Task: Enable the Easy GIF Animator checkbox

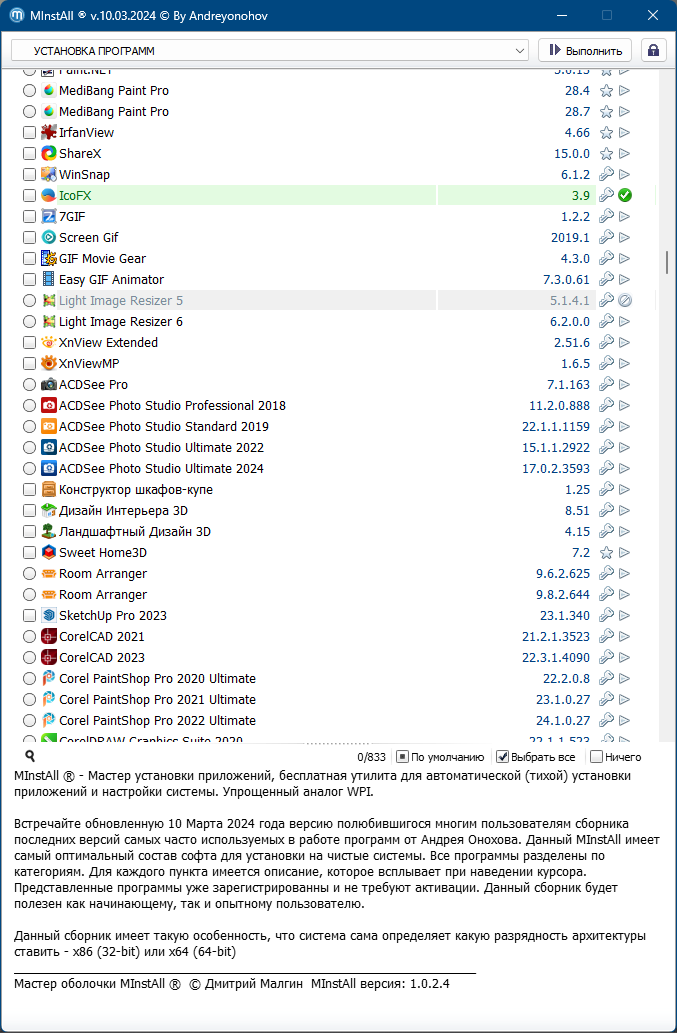Action: (x=29, y=279)
